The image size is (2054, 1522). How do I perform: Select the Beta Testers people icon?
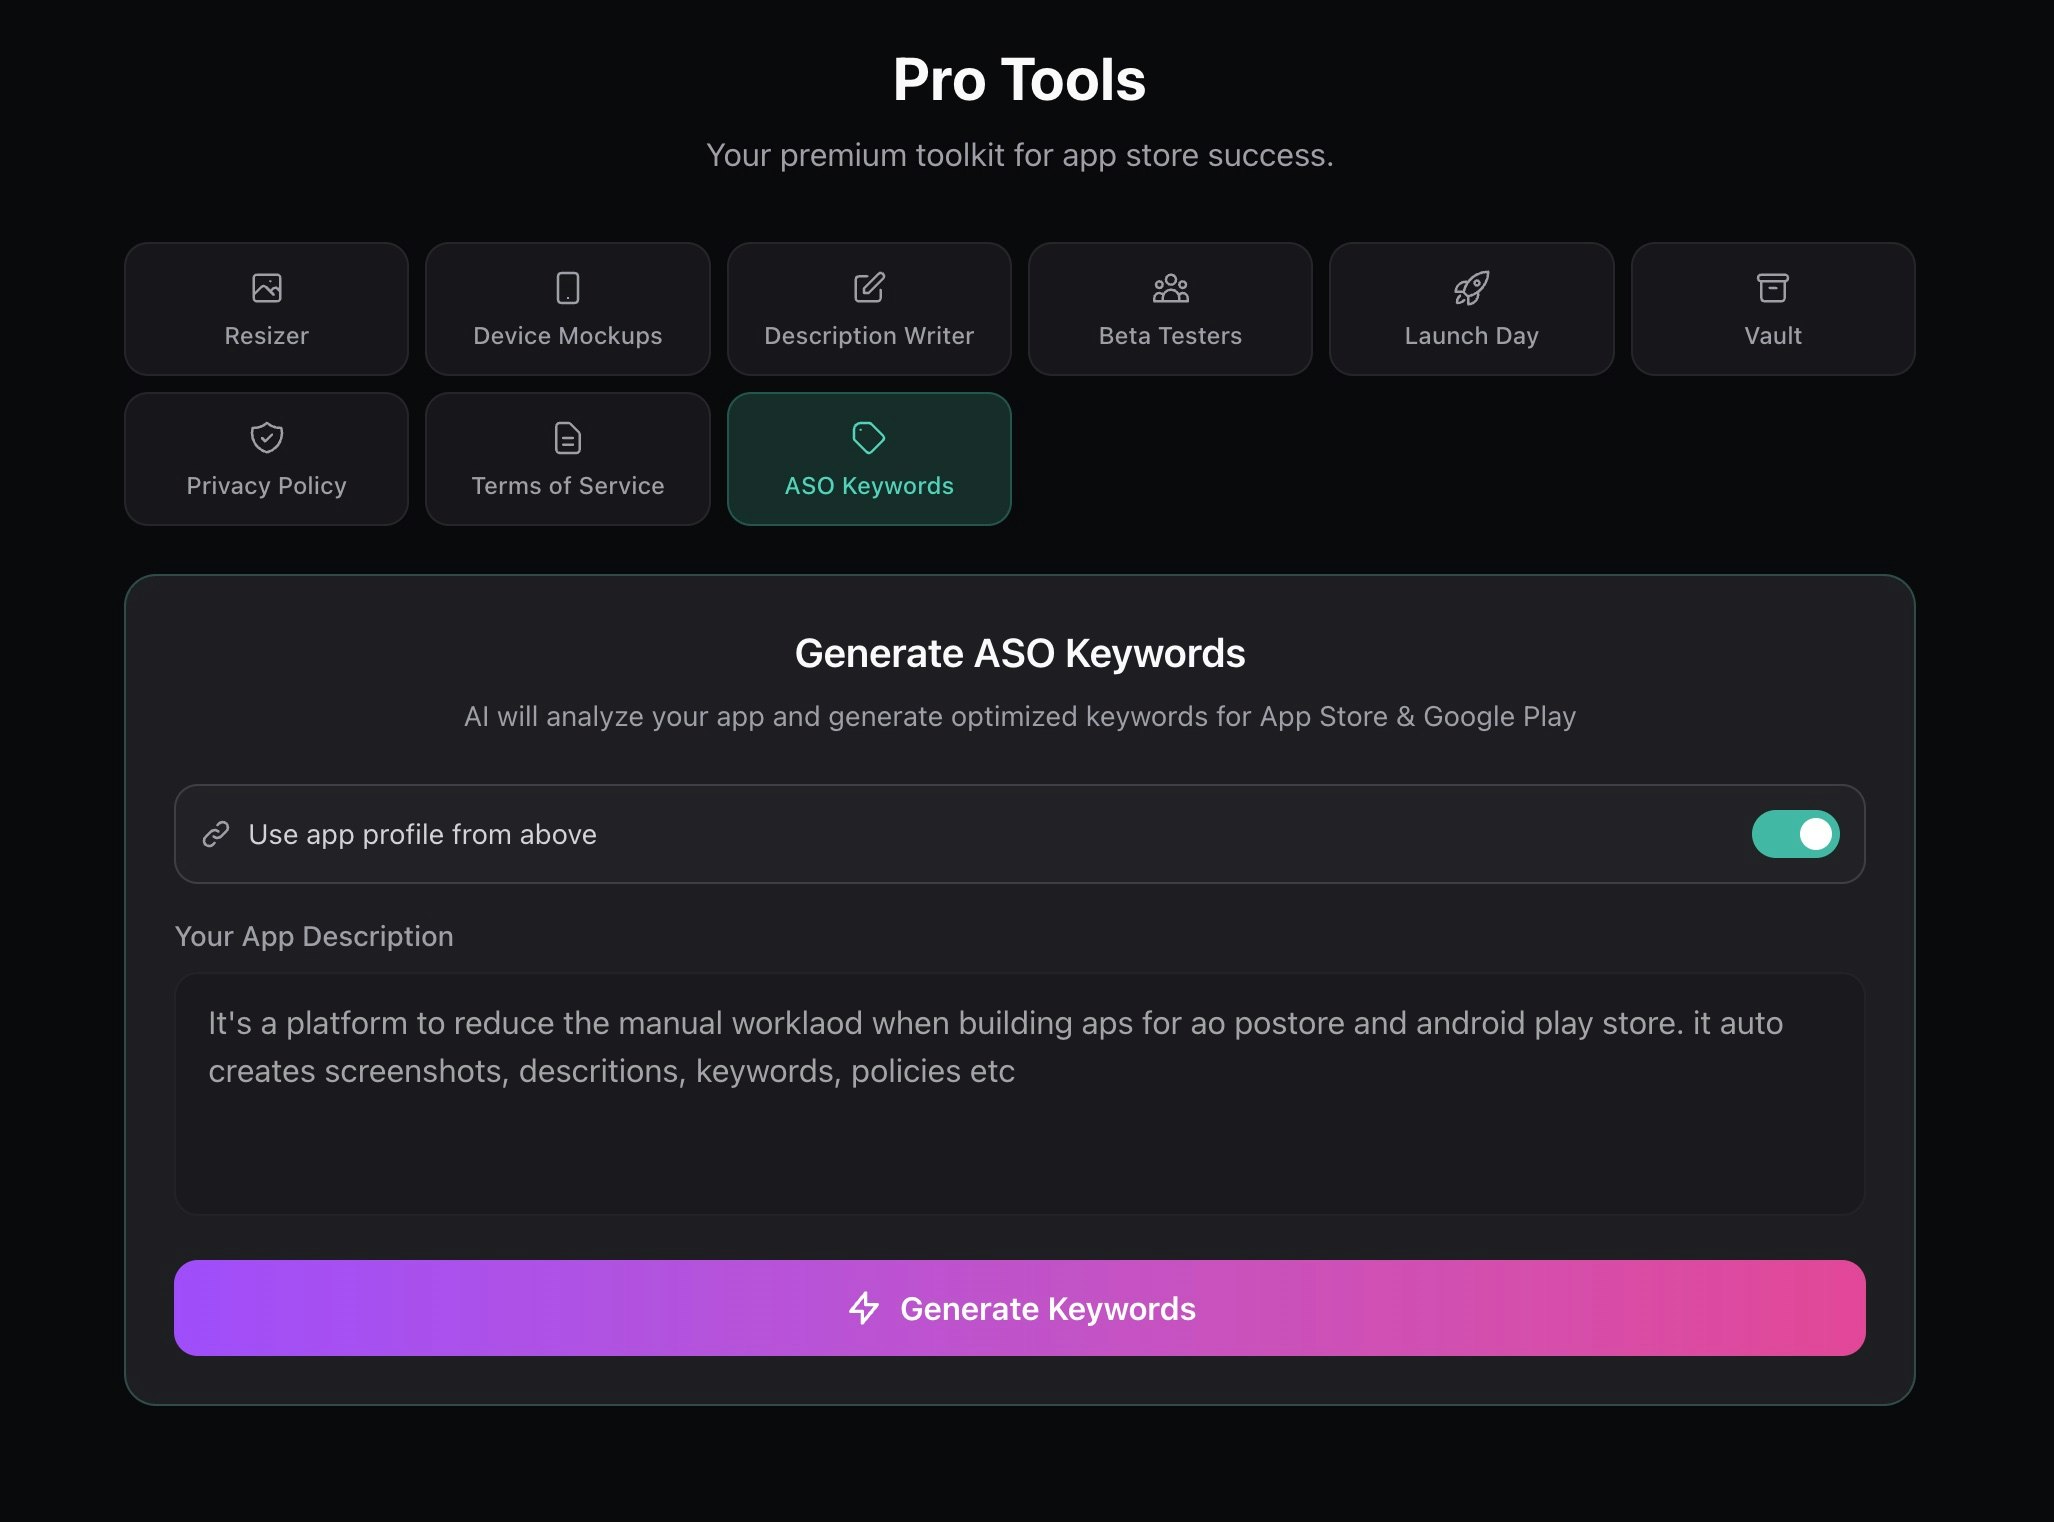coord(1169,287)
